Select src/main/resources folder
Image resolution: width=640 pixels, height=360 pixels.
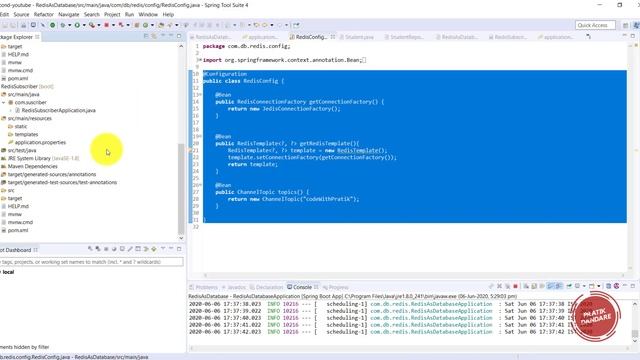27,118
